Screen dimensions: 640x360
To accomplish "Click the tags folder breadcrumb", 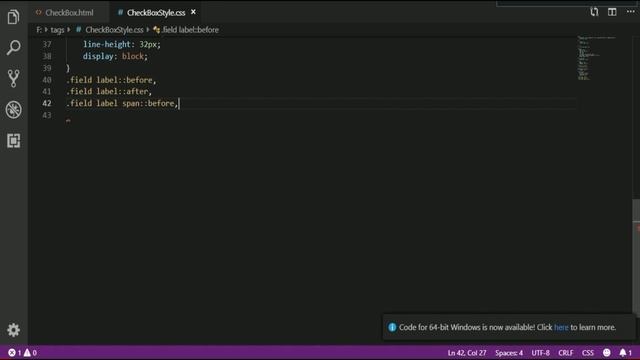I will click(57, 30).
